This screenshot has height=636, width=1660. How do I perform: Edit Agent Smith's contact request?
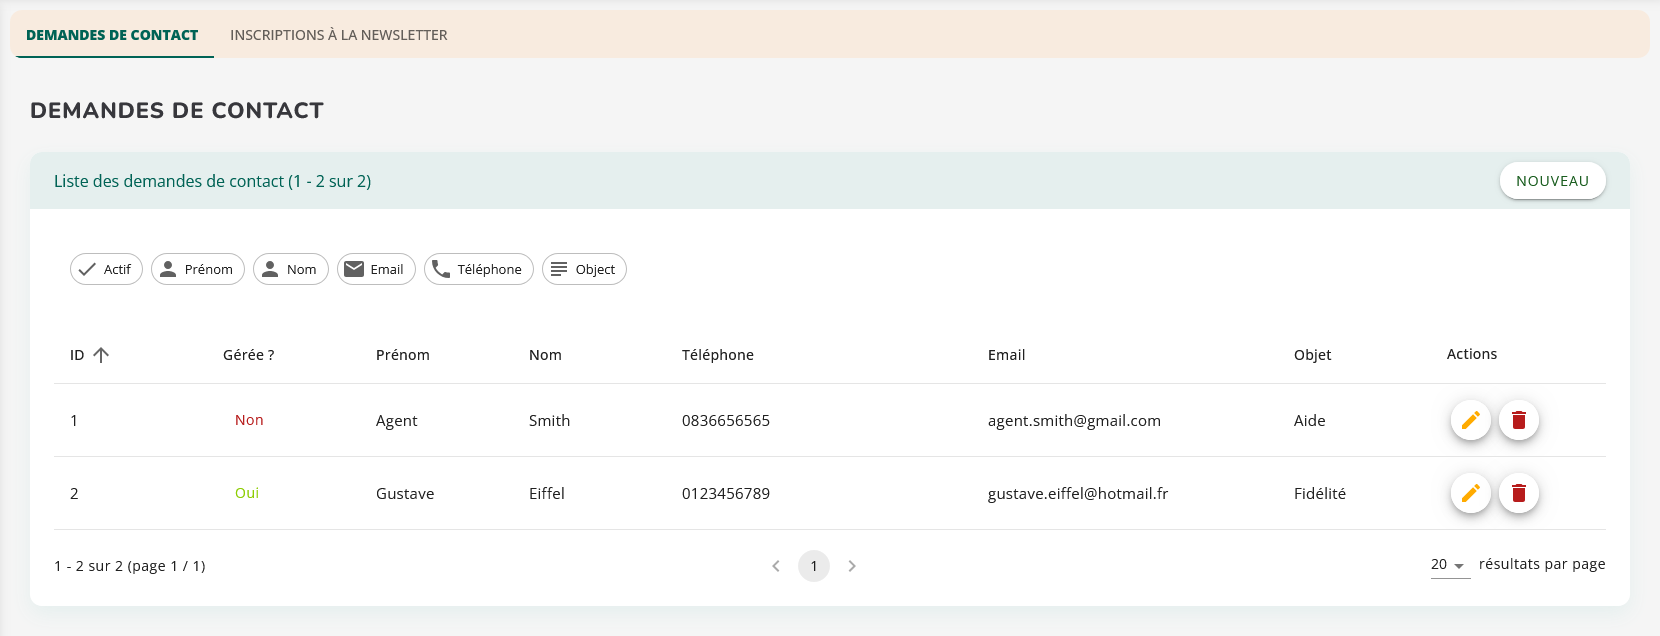[1470, 420]
